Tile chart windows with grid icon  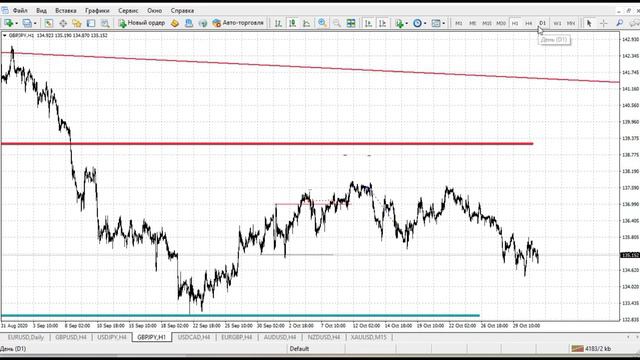351,23
